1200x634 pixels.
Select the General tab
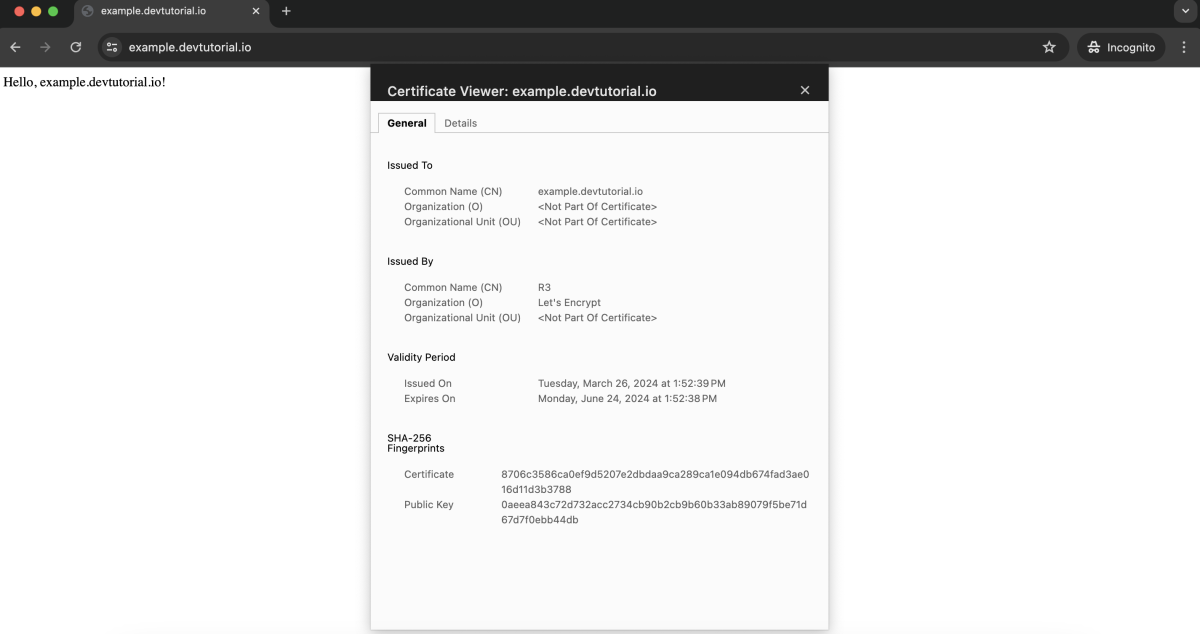point(407,123)
